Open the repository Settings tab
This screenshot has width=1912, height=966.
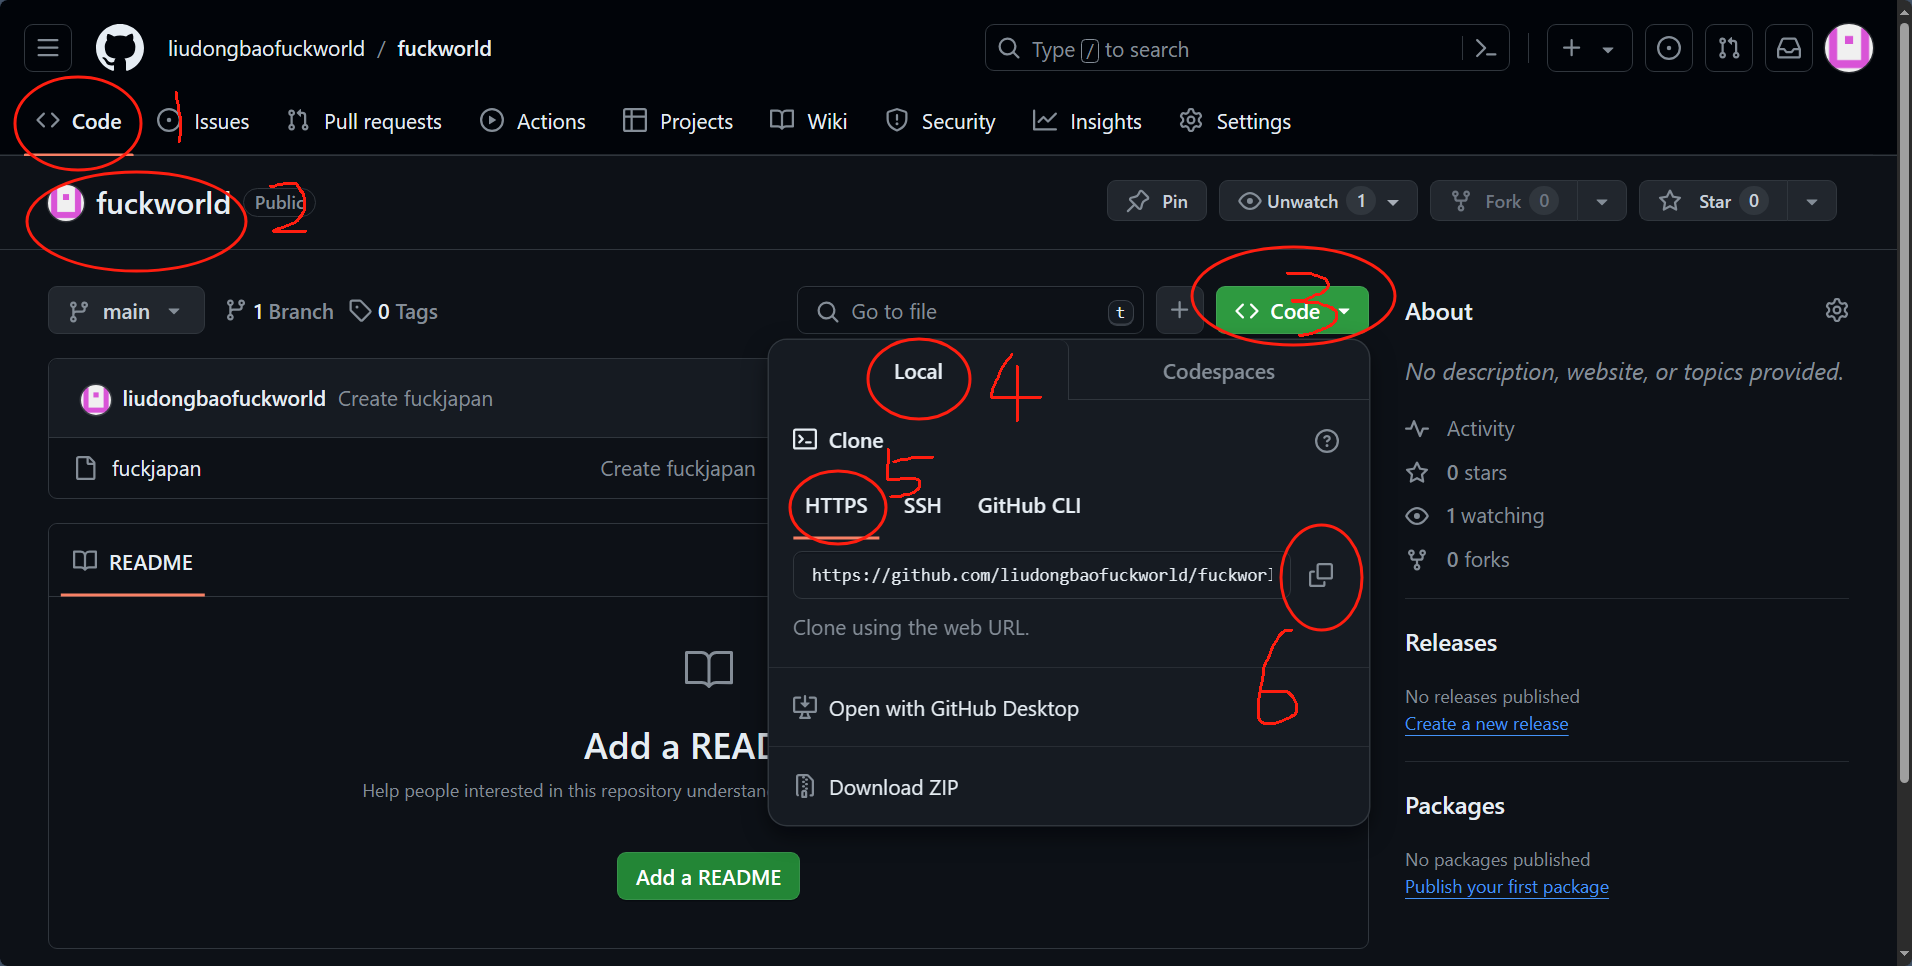[x=1235, y=121]
